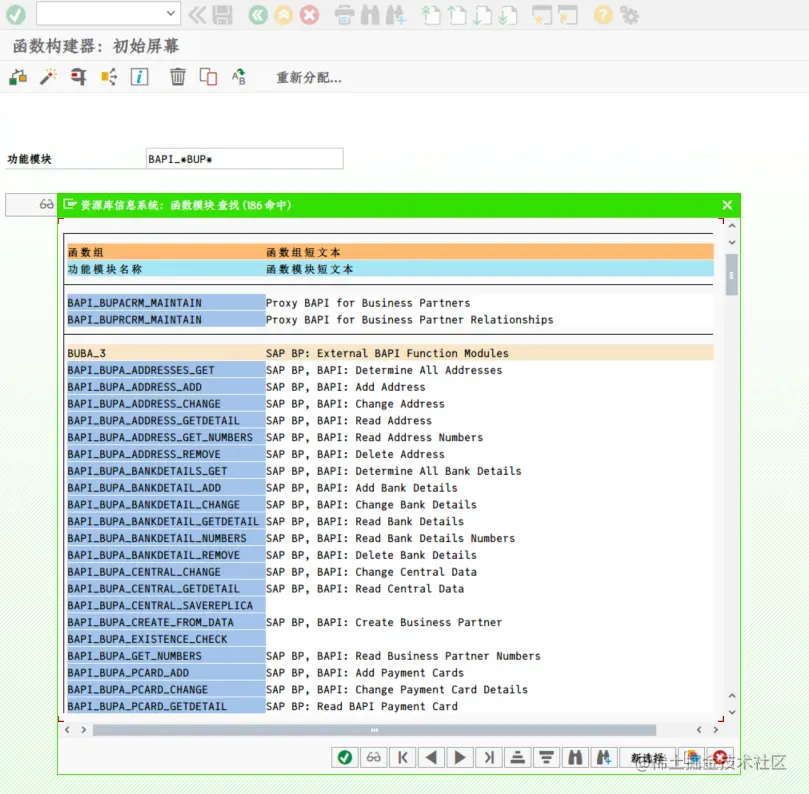This screenshot has height=794, width=809.
Task: Click the green Back button in top toolbar
Action: (258, 15)
